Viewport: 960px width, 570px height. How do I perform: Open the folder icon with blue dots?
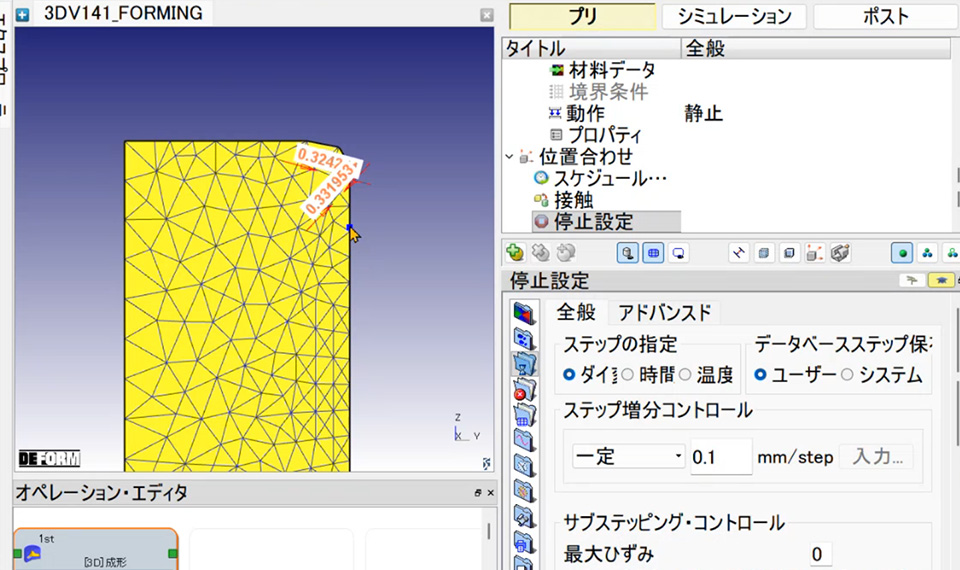524,339
